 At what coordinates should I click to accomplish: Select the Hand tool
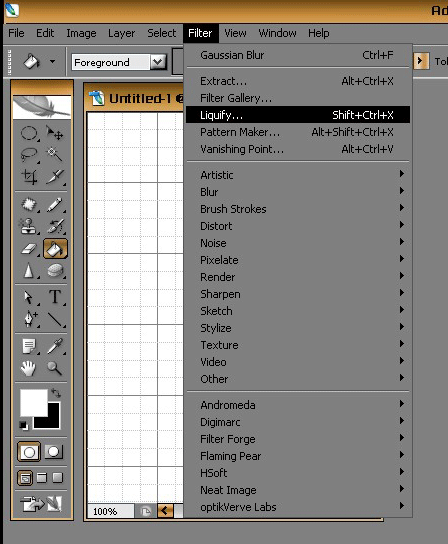coord(28,368)
